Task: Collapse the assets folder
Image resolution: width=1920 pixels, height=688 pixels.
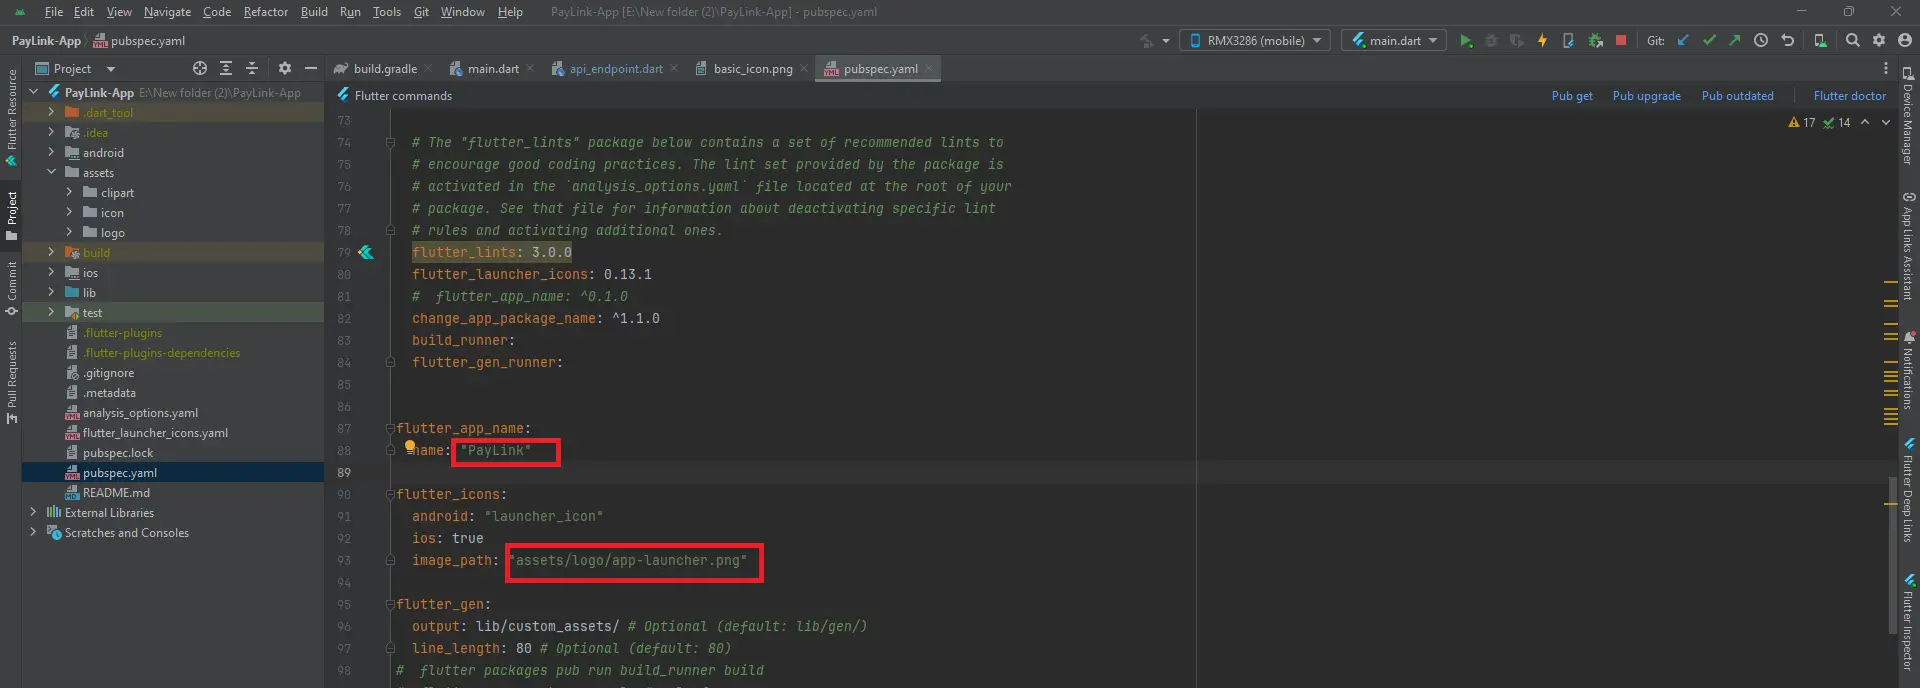Action: point(51,173)
